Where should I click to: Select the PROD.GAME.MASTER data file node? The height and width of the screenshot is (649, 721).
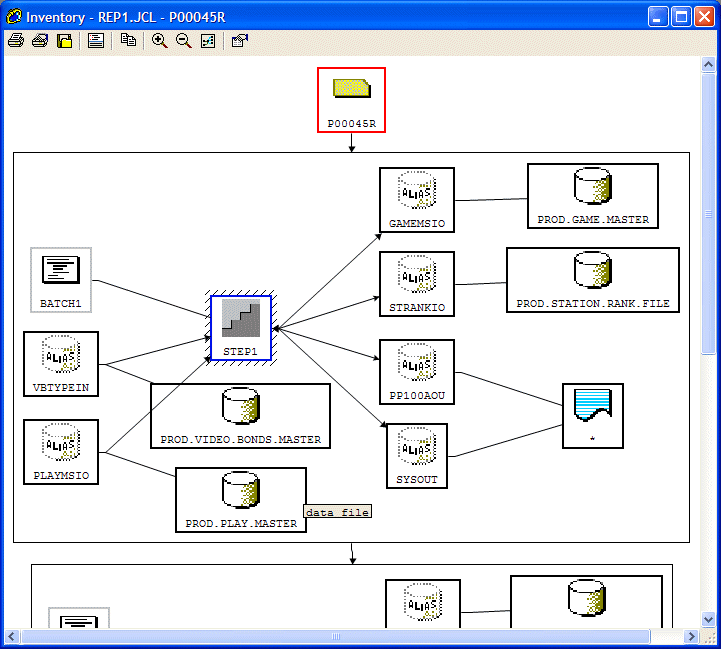[593, 196]
